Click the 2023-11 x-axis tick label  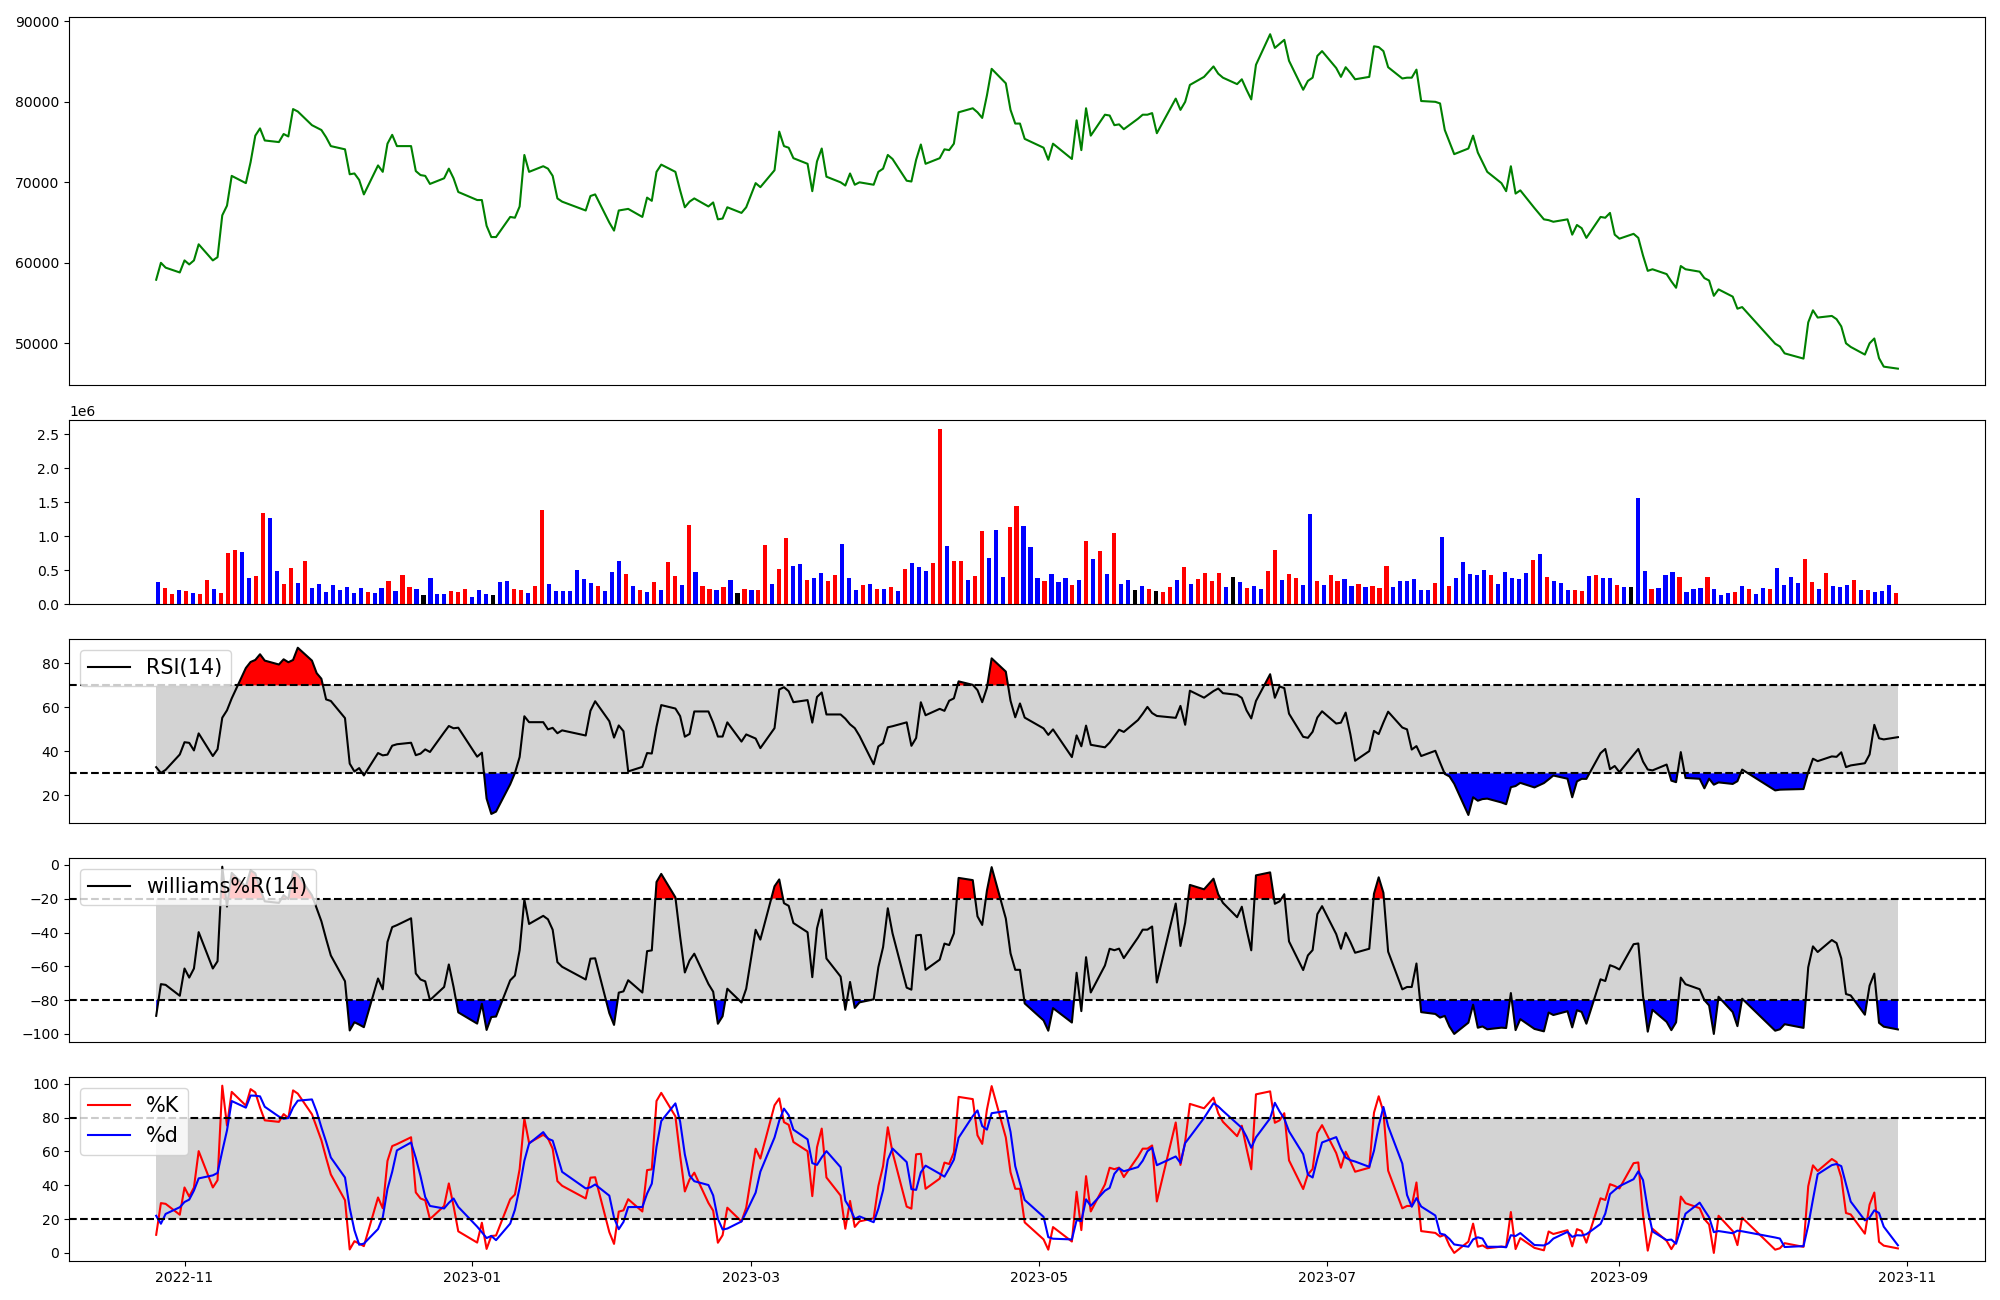[1907, 1277]
